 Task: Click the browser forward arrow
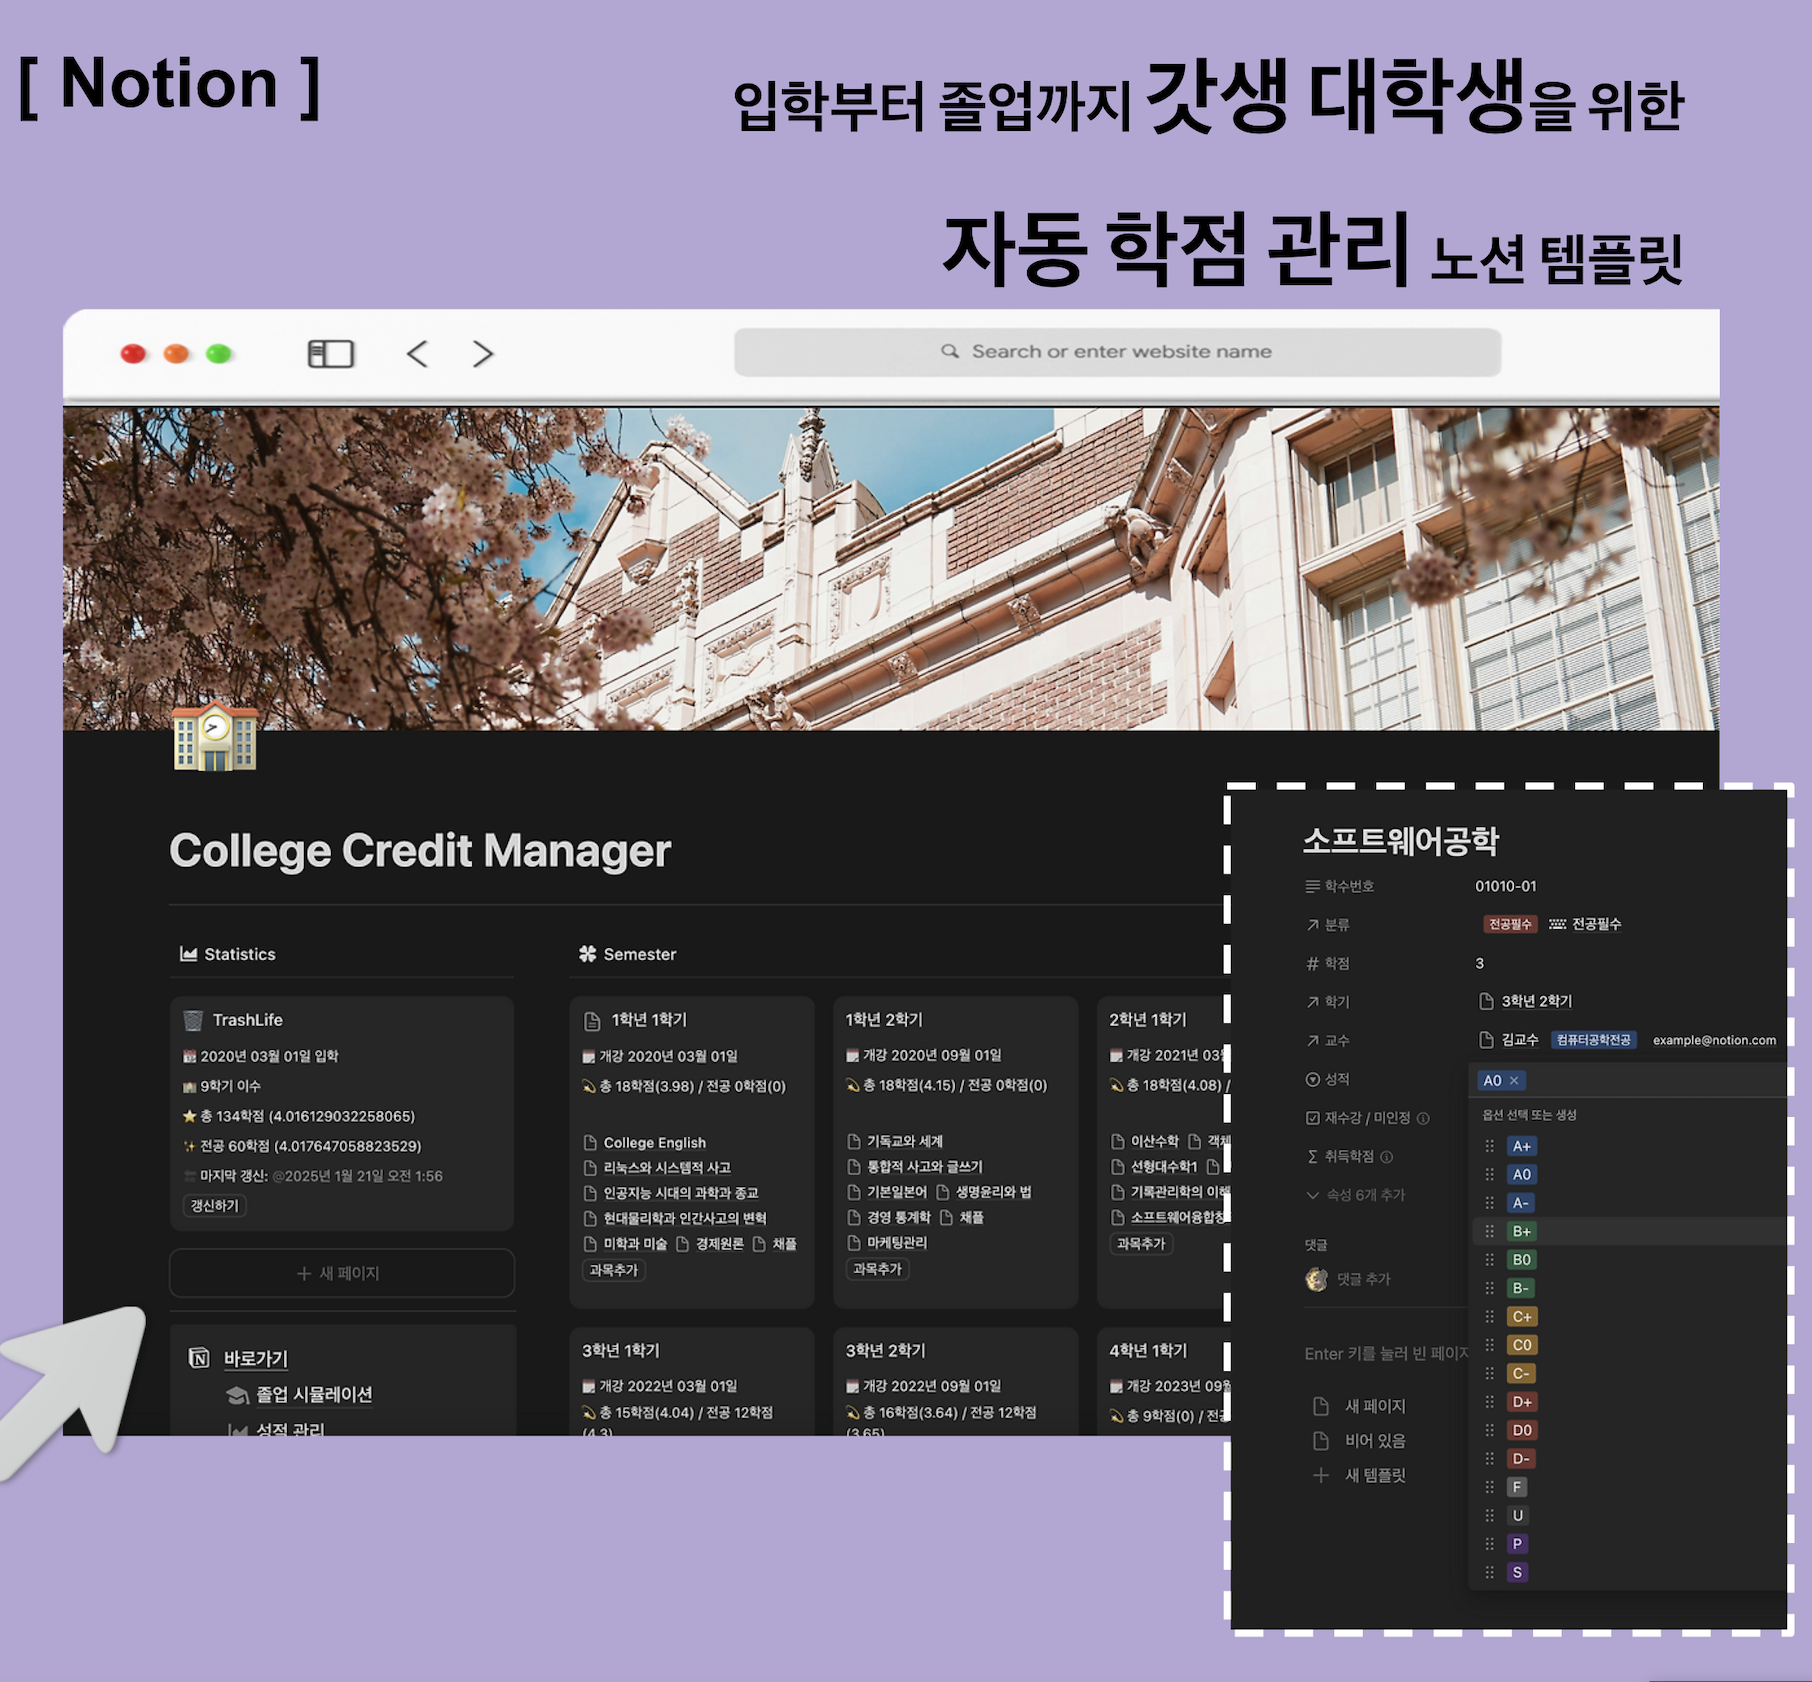pos(483,354)
